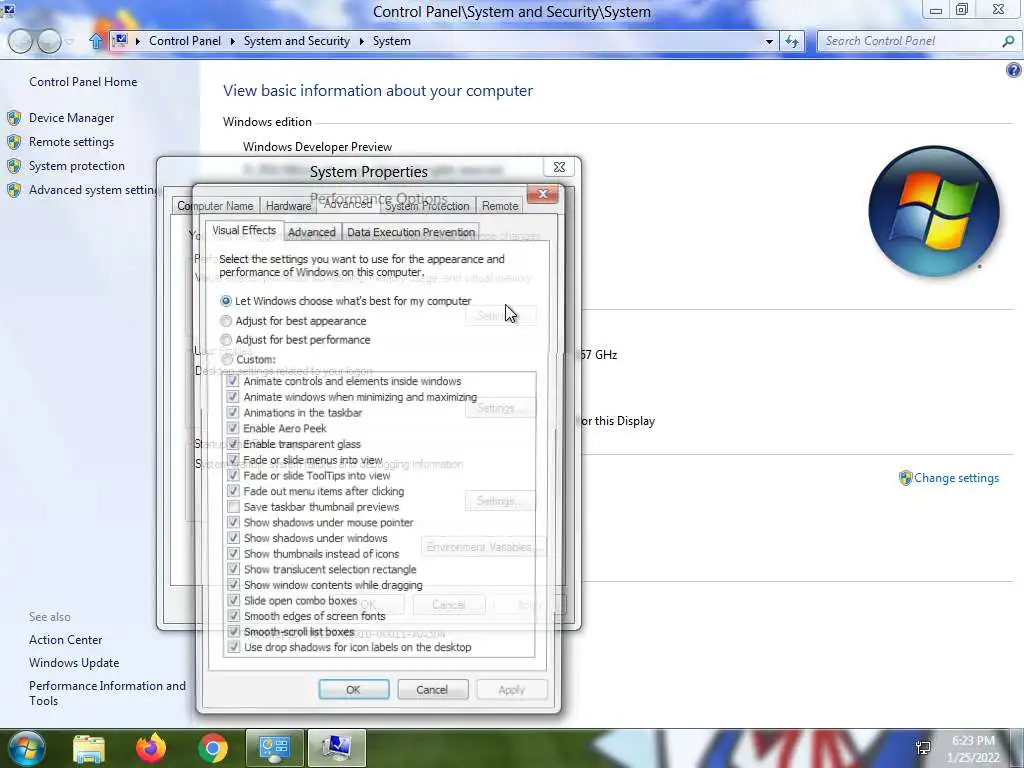Toggle Use drop shadows for icon labels
The width and height of the screenshot is (1024, 768).
pos(233,647)
